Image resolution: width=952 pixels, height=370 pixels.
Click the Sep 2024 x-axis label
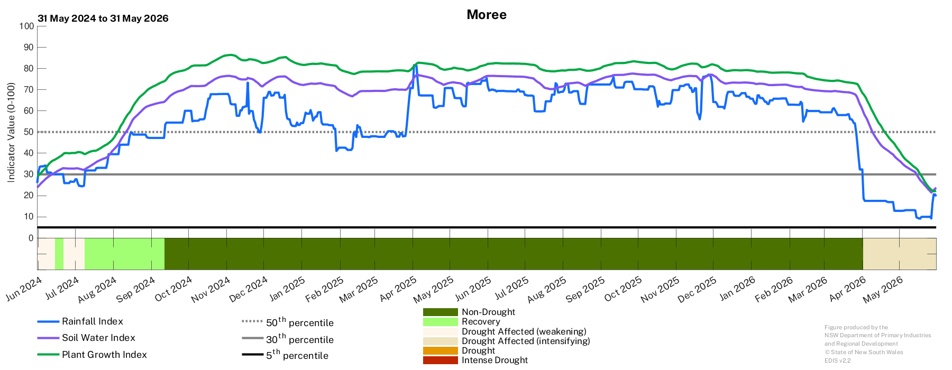point(135,290)
